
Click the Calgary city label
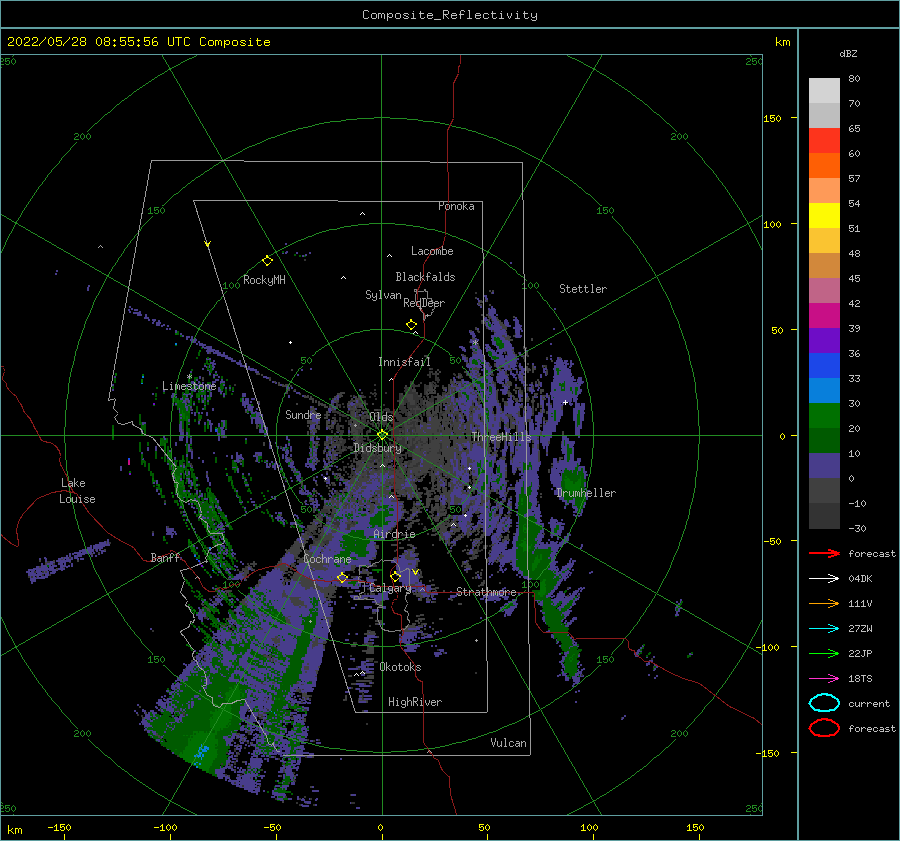[390, 588]
